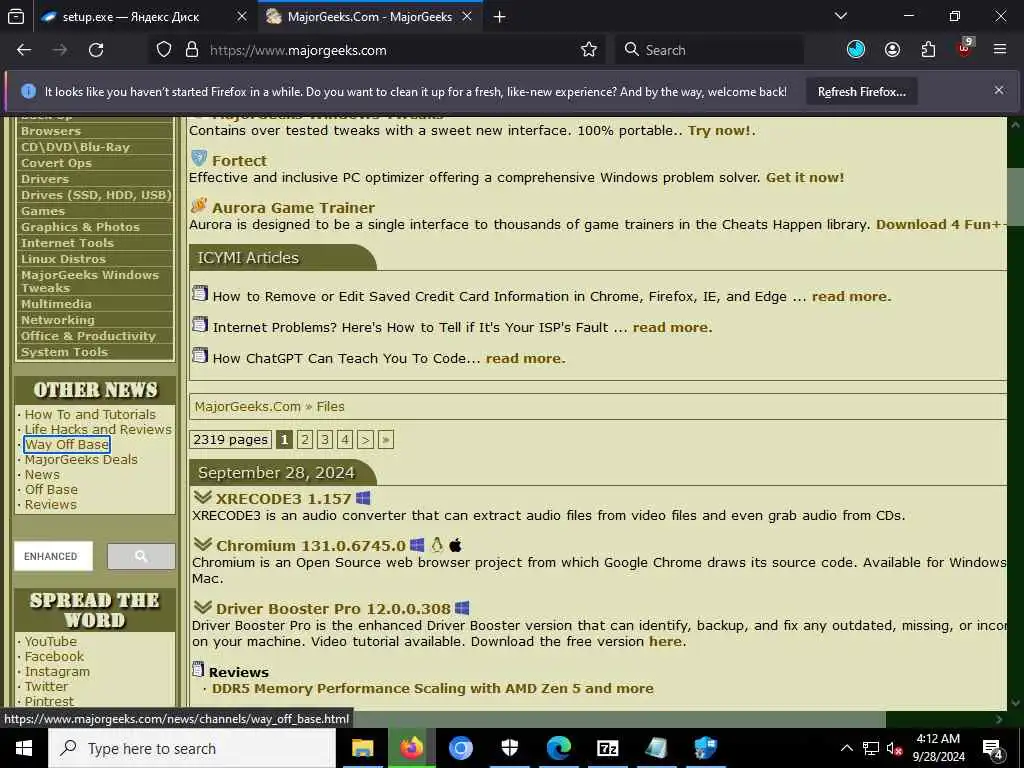Open the shield tracking protection icon
This screenshot has width=1024, height=768.
[164, 50]
